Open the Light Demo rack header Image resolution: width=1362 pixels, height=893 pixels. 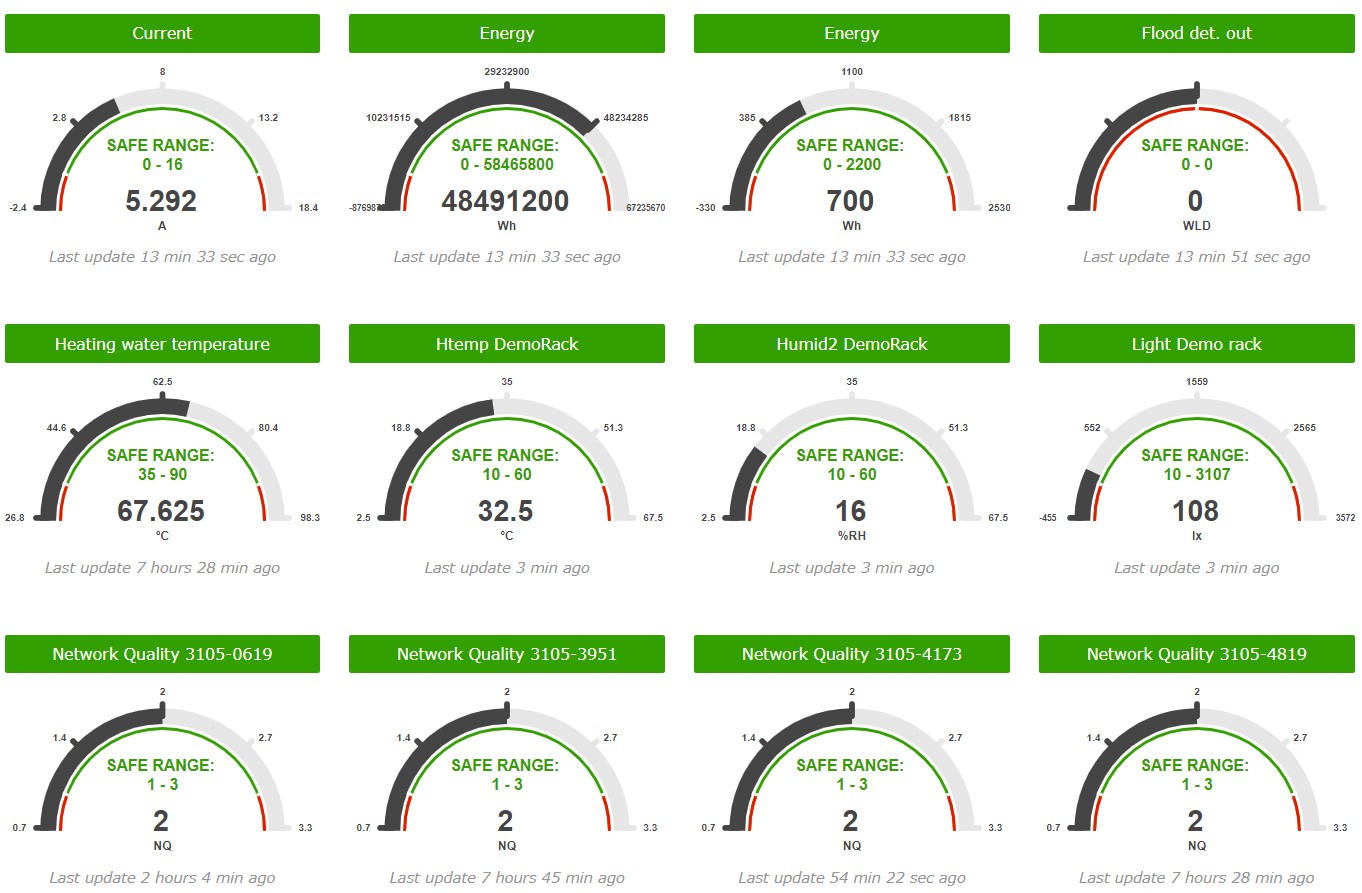tap(1196, 344)
